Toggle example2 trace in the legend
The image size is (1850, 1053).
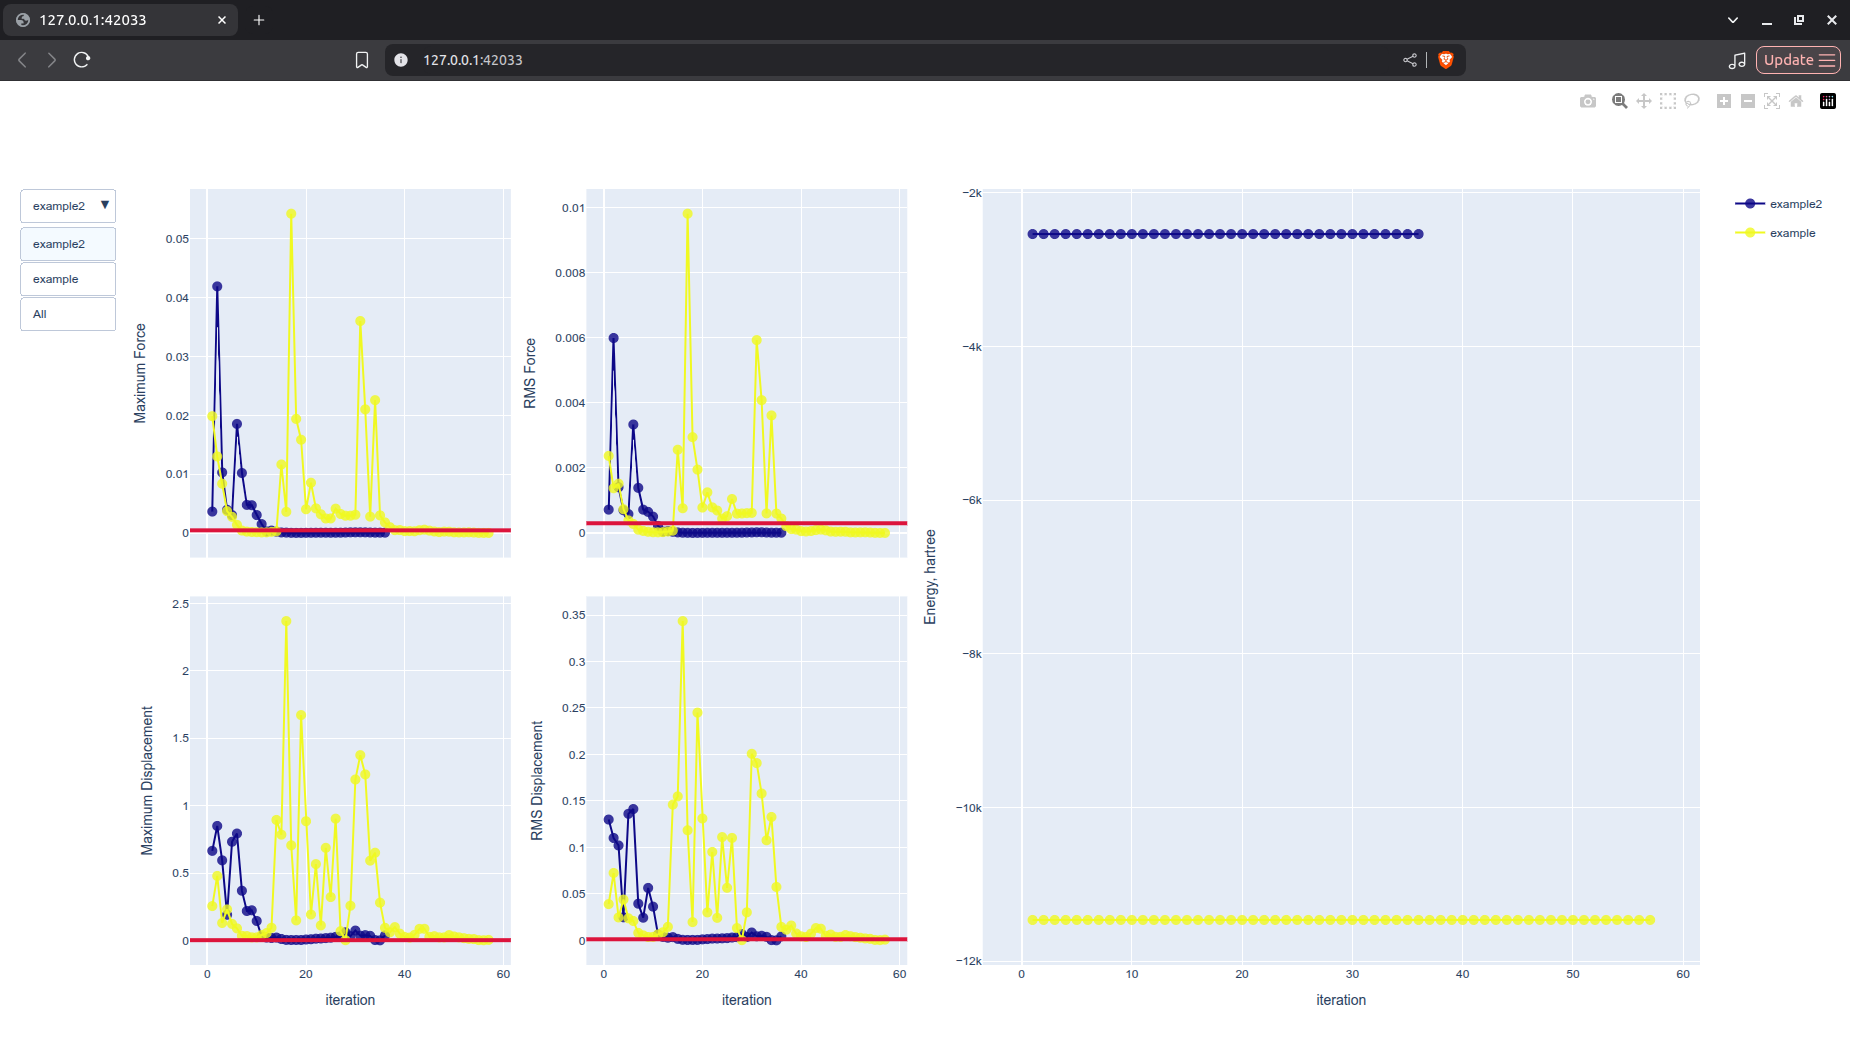click(x=1794, y=204)
